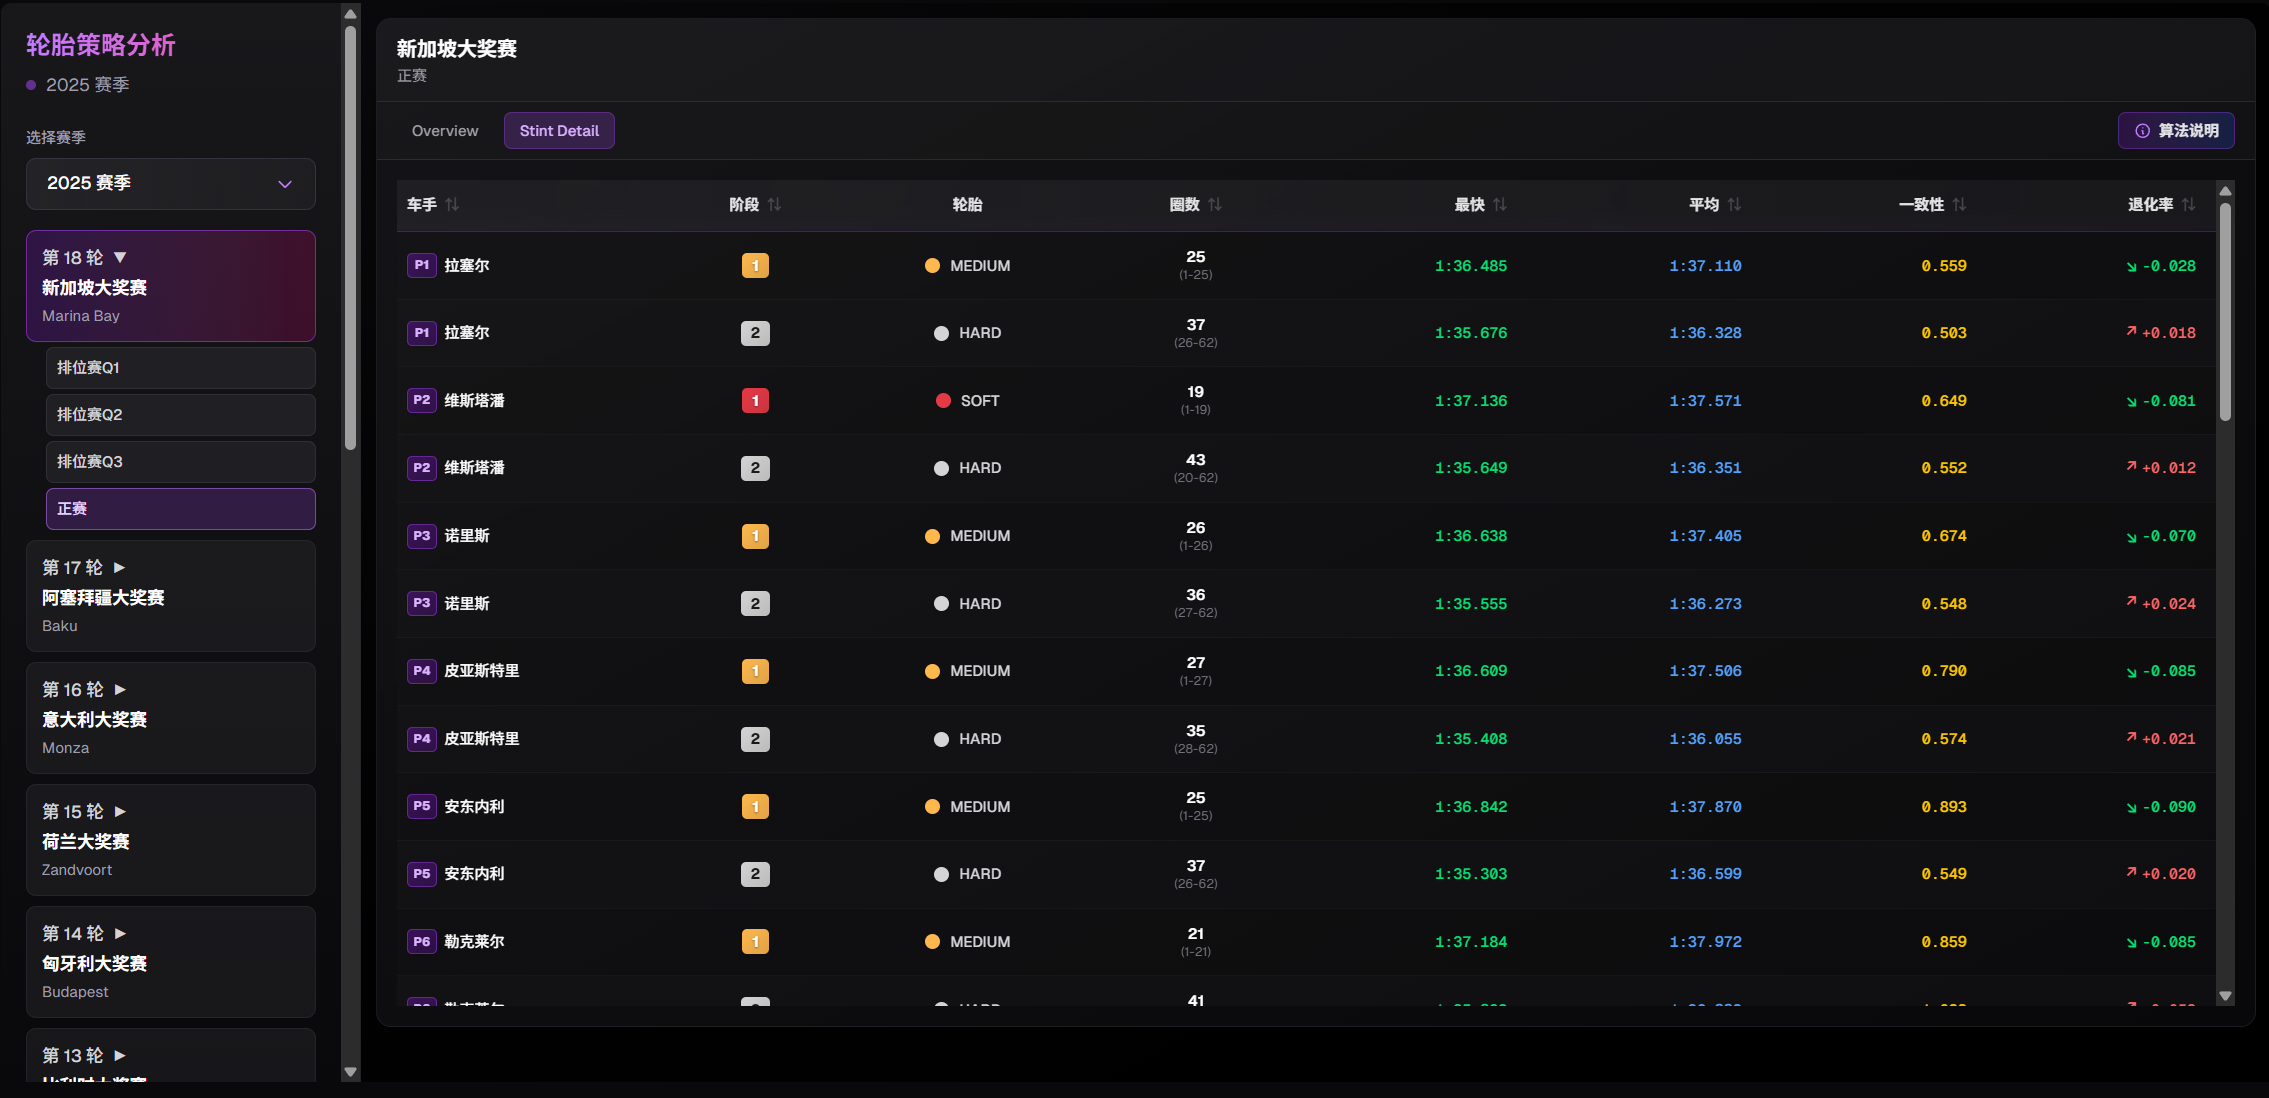Expand 第 17 轮 阿塞拜疆大奖赛
This screenshot has height=1098, width=2269.
pos(171,596)
